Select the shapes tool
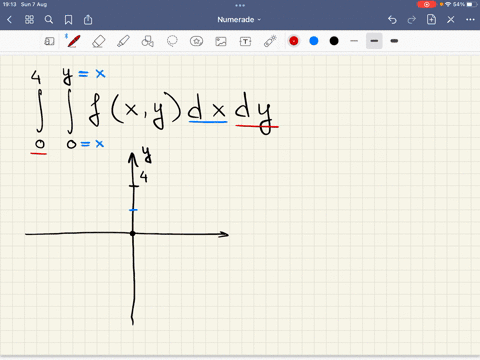This screenshot has height=360, width=480. (147, 41)
